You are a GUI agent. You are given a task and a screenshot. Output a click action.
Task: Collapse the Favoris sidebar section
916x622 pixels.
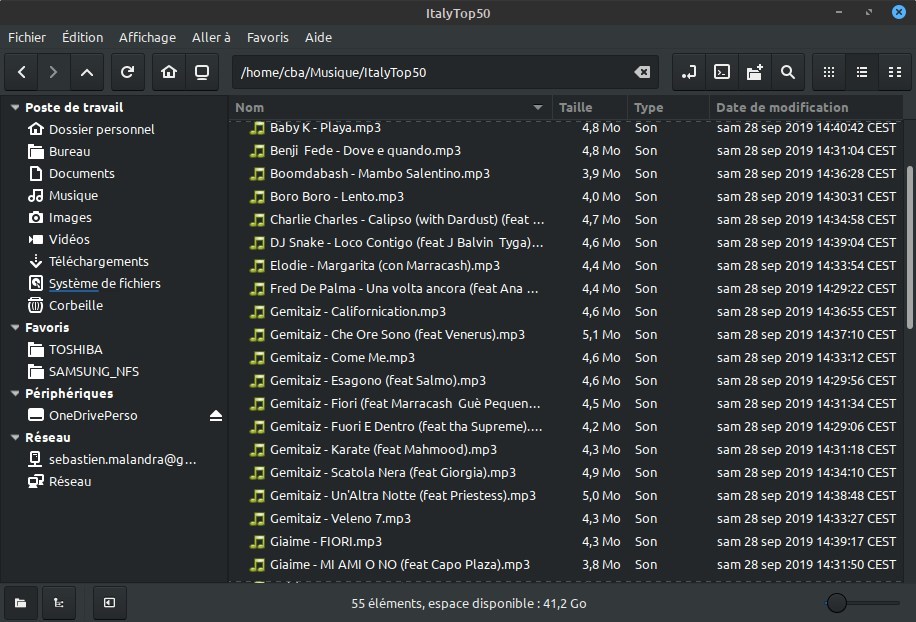pos(15,328)
